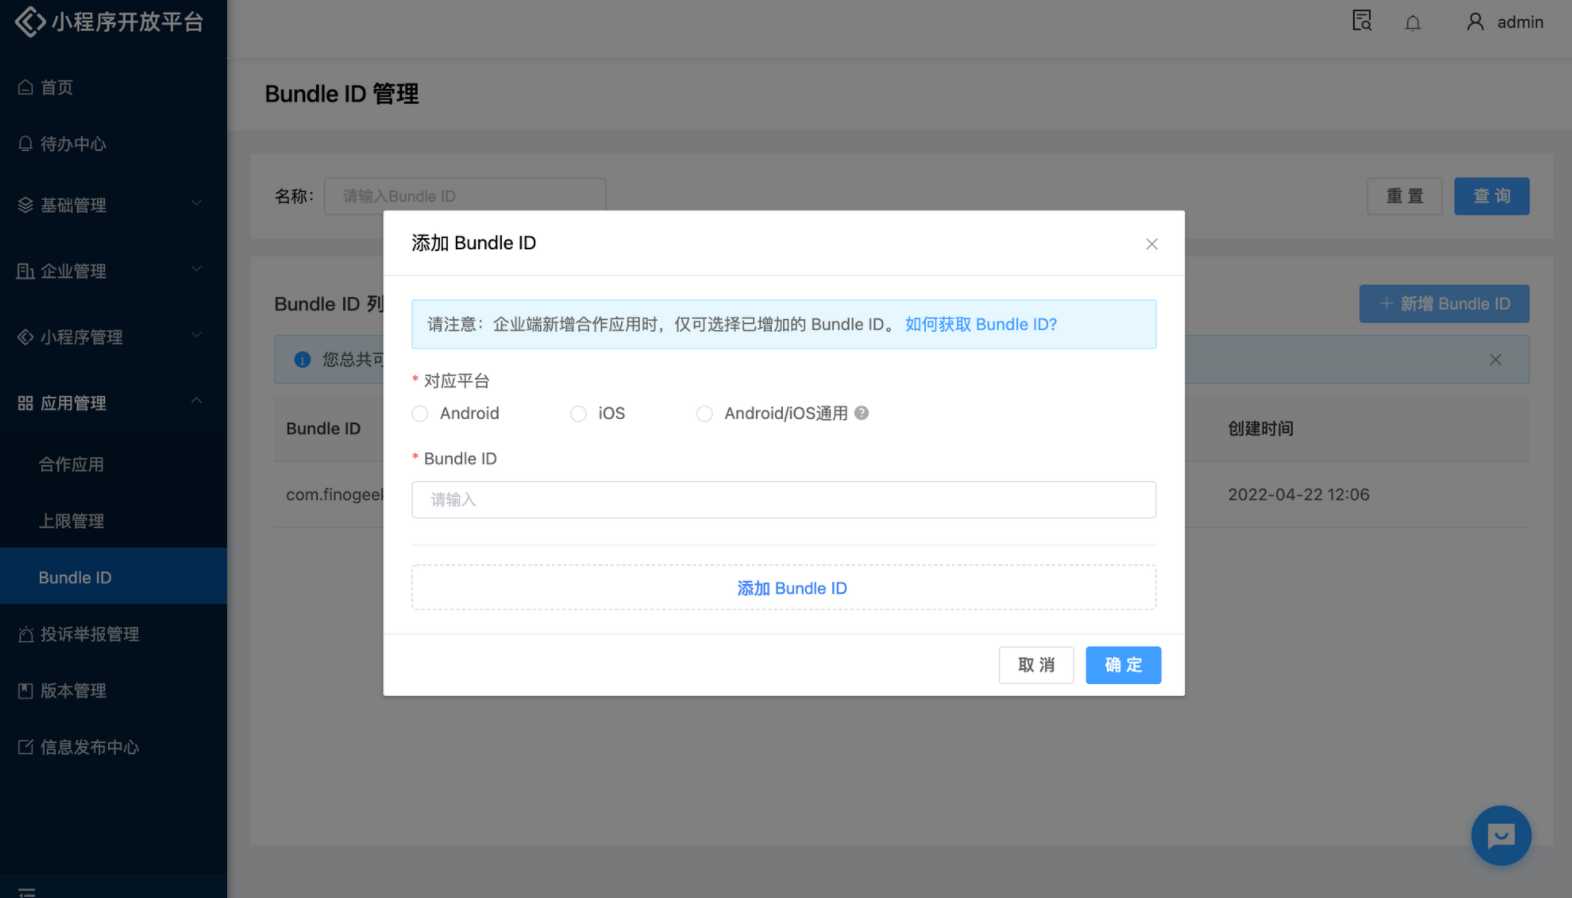Viewport: 1572px width, 898px height.
Task: Select the iOS platform radio button
Action: pyautogui.click(x=578, y=414)
